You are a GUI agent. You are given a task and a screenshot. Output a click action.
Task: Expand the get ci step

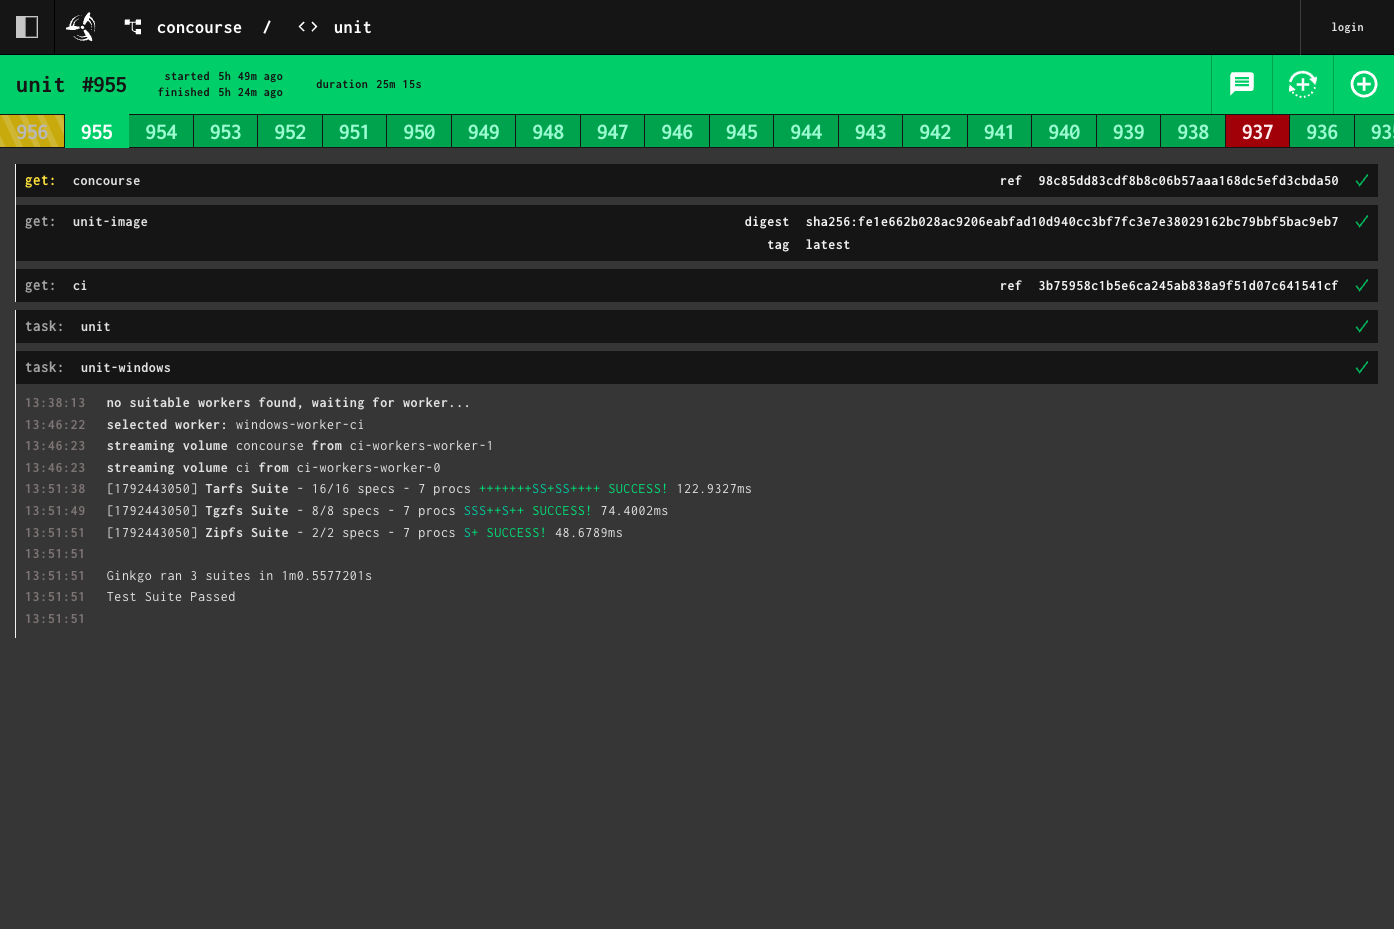click(x=697, y=286)
